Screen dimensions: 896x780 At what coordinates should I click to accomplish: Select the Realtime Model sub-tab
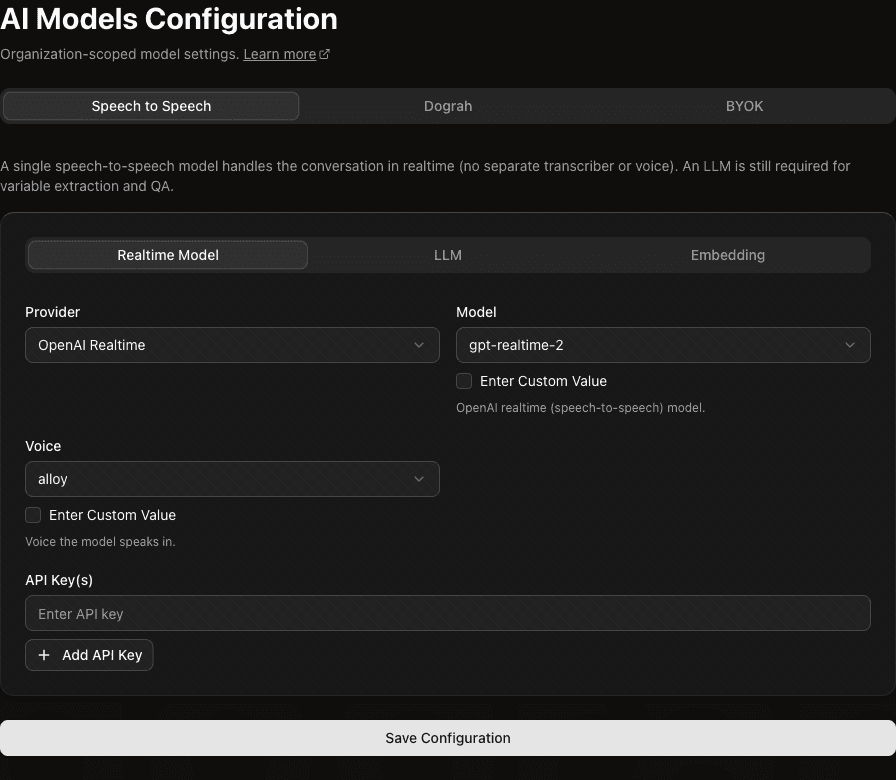tap(168, 255)
